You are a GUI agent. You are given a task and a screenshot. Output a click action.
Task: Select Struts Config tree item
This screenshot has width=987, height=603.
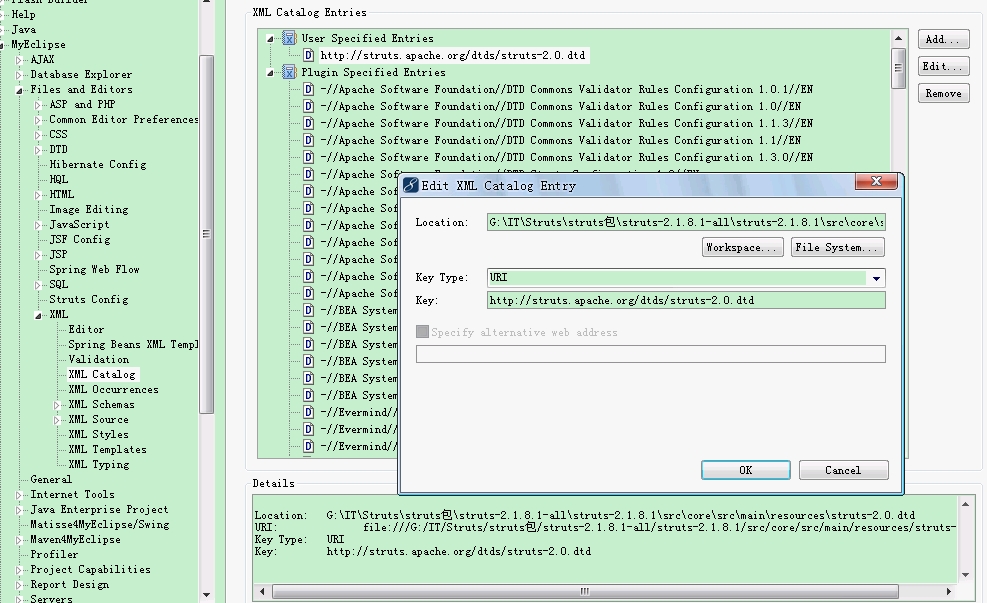(89, 300)
